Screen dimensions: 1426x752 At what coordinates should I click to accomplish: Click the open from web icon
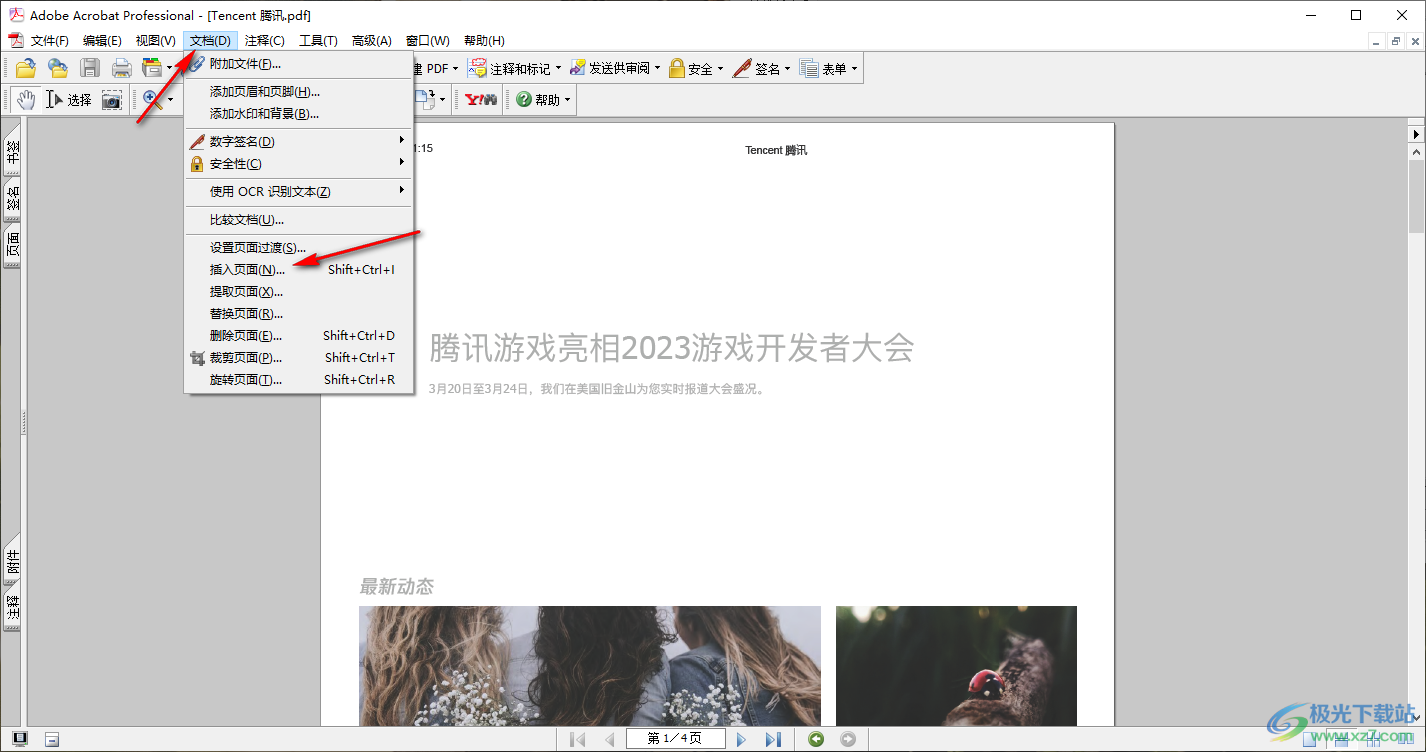tap(58, 68)
